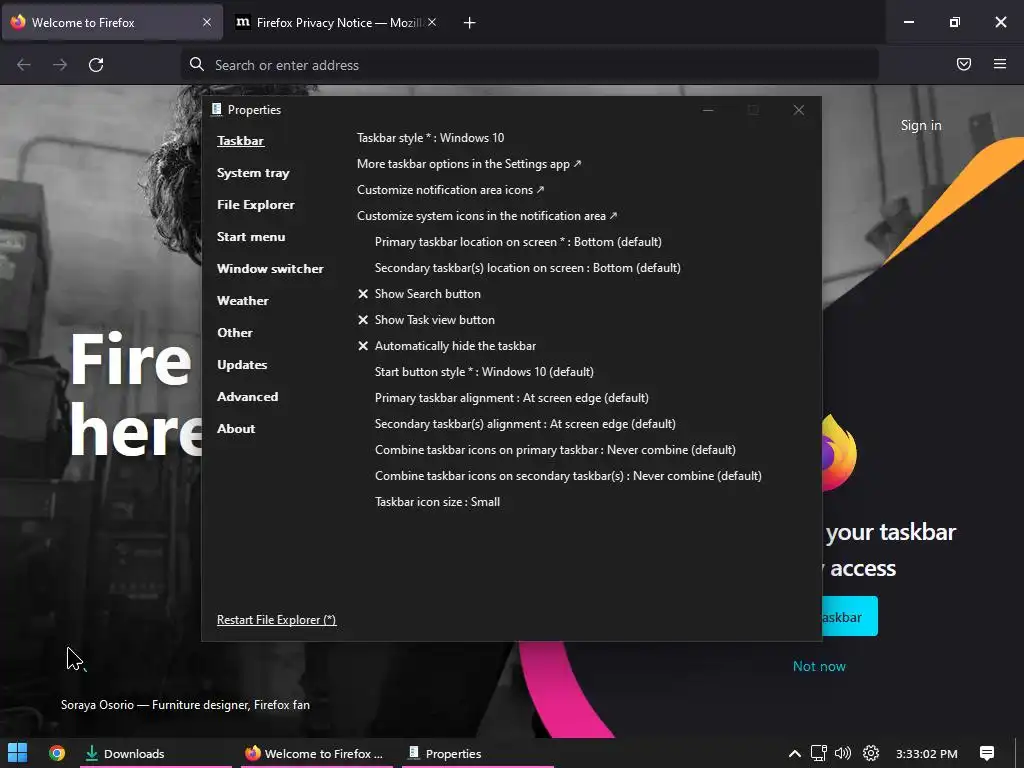Change Secondary taskbar(s) location on screen
Image resolution: width=1024 pixels, height=768 pixels.
pyautogui.click(x=528, y=268)
